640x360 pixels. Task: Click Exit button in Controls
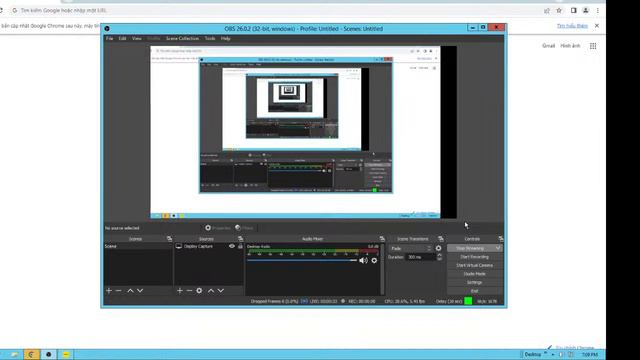(474, 291)
